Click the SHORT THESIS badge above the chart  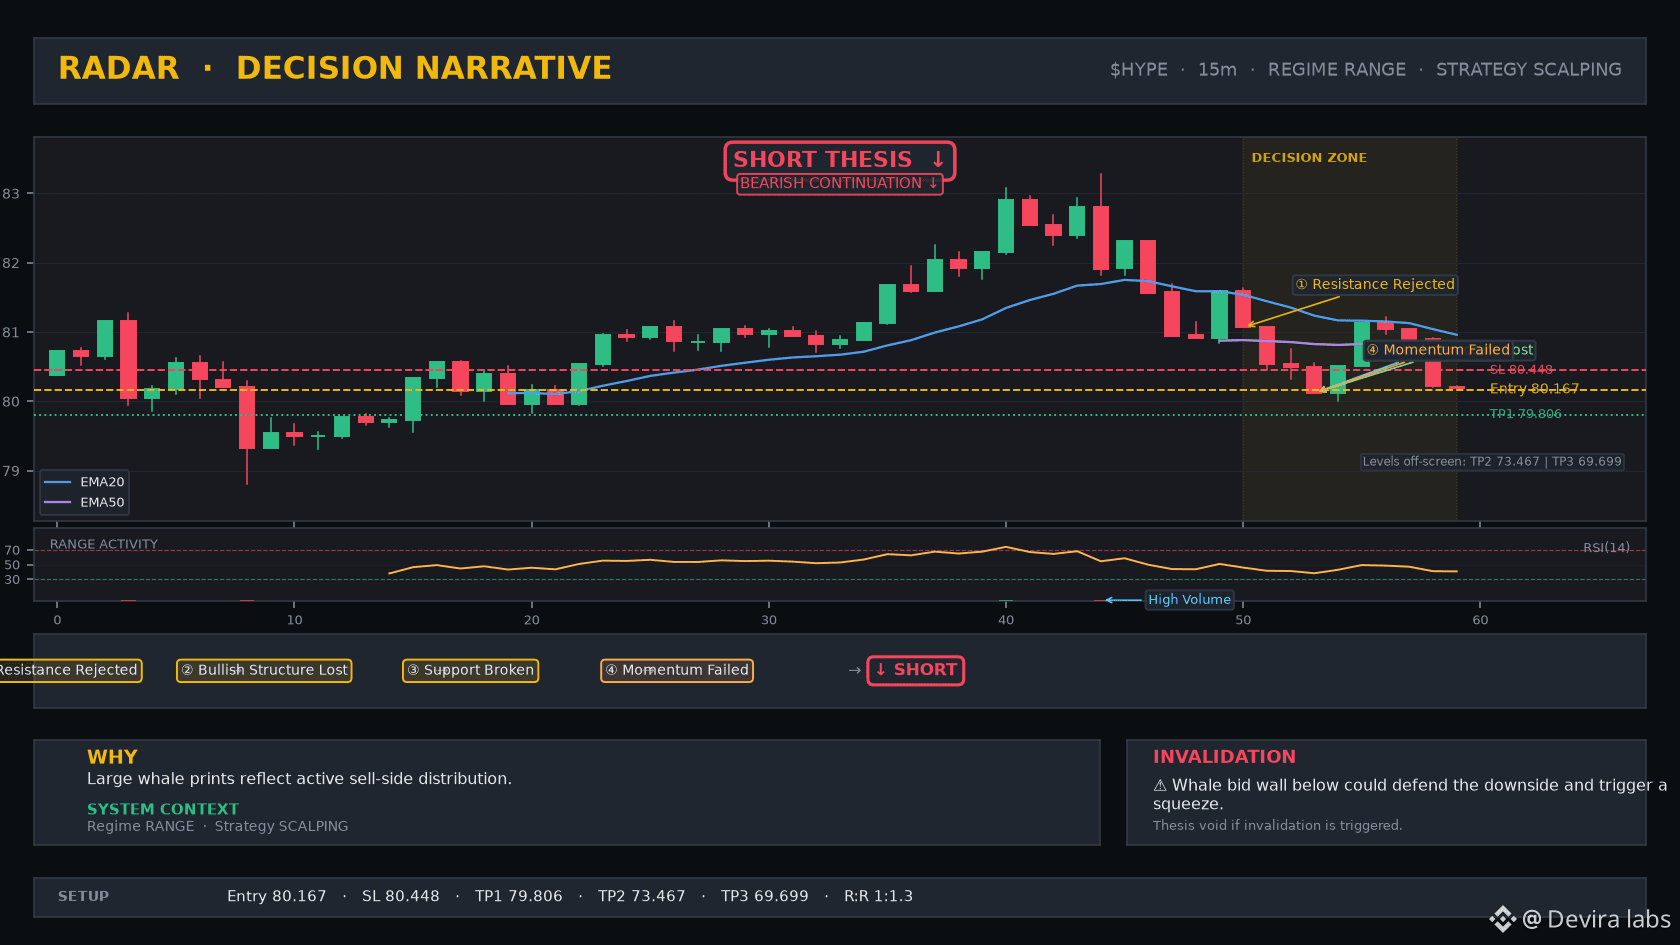point(839,160)
